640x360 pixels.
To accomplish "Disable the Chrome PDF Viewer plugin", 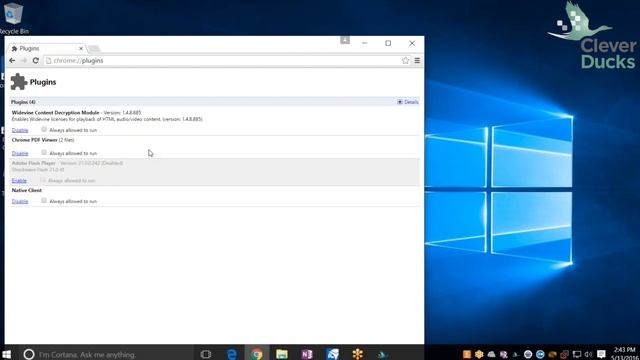I will coord(20,153).
